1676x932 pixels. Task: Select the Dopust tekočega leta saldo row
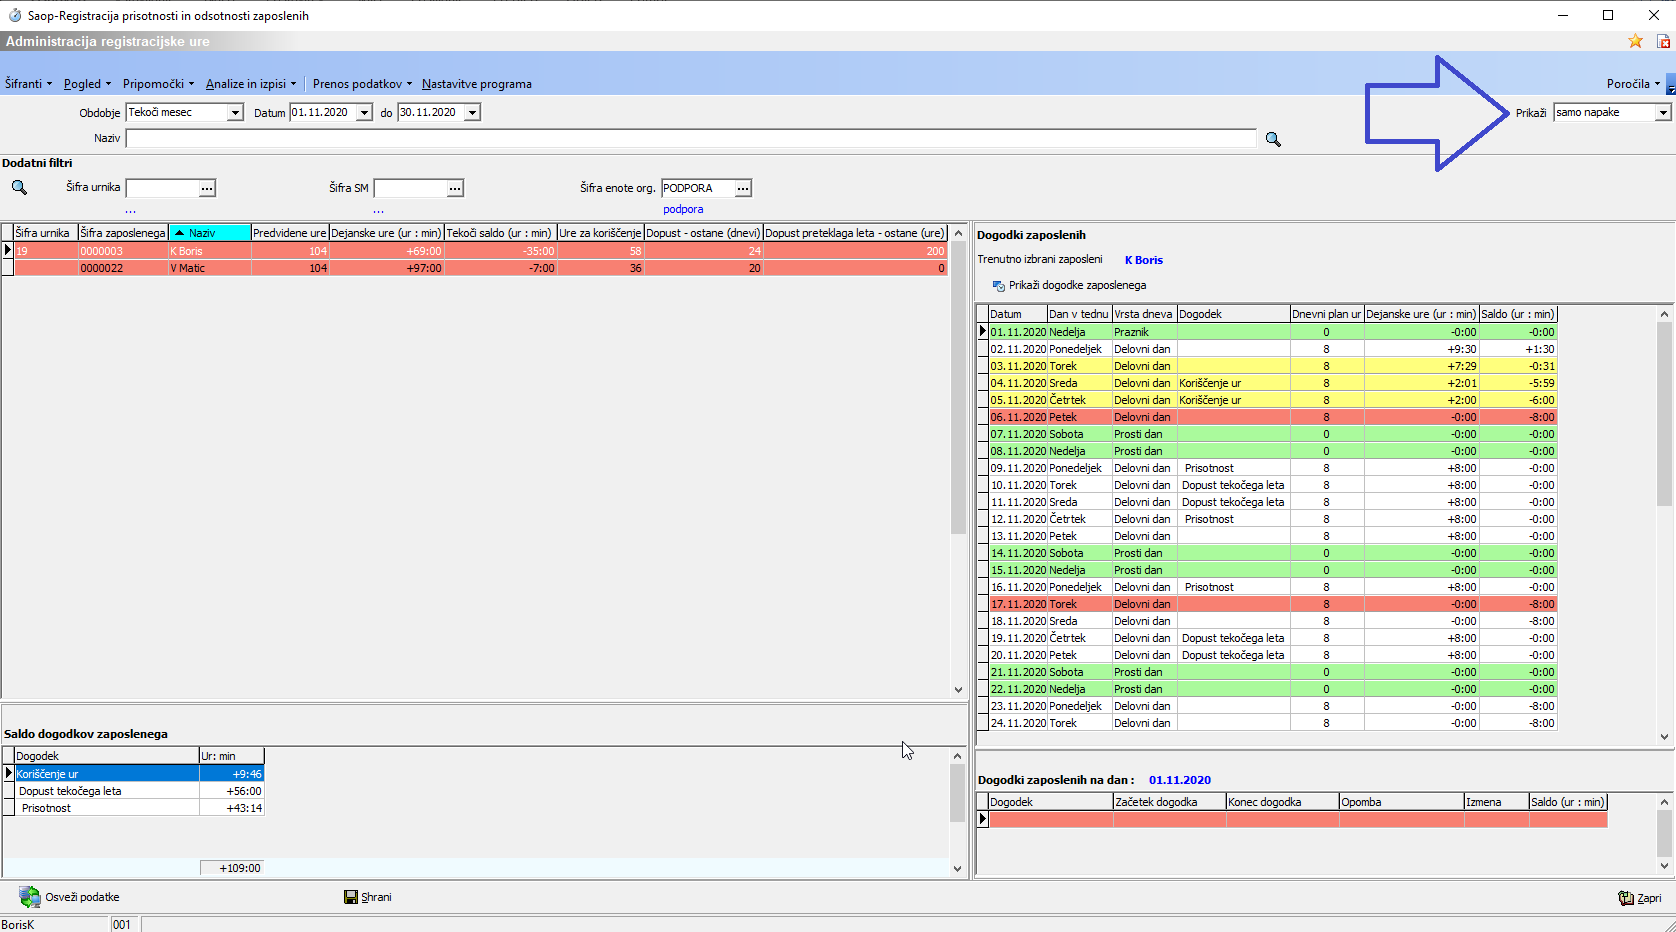pos(139,791)
